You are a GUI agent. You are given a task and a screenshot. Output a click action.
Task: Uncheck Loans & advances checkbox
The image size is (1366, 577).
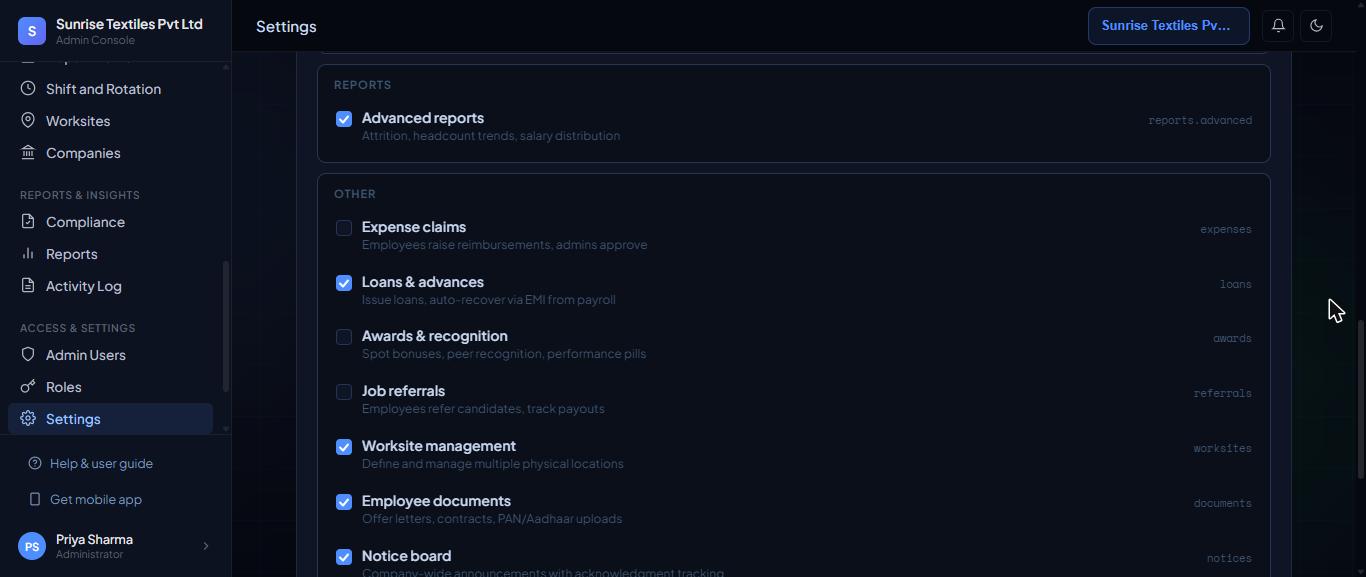click(344, 283)
